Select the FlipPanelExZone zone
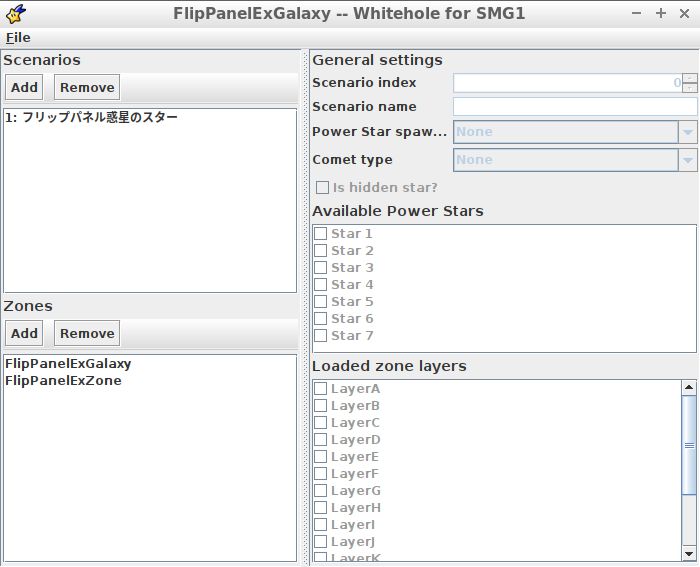Viewport: 700px width, 567px height. pyautogui.click(x=150, y=380)
